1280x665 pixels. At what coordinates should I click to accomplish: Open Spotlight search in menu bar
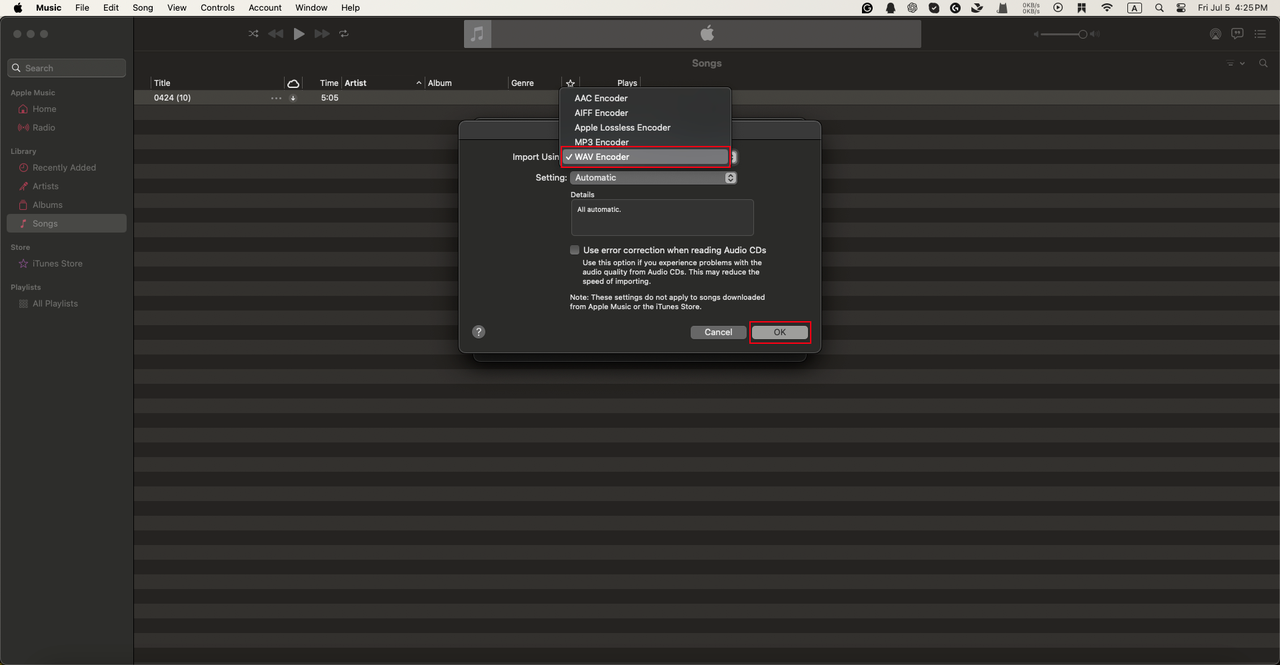[x=1159, y=7]
